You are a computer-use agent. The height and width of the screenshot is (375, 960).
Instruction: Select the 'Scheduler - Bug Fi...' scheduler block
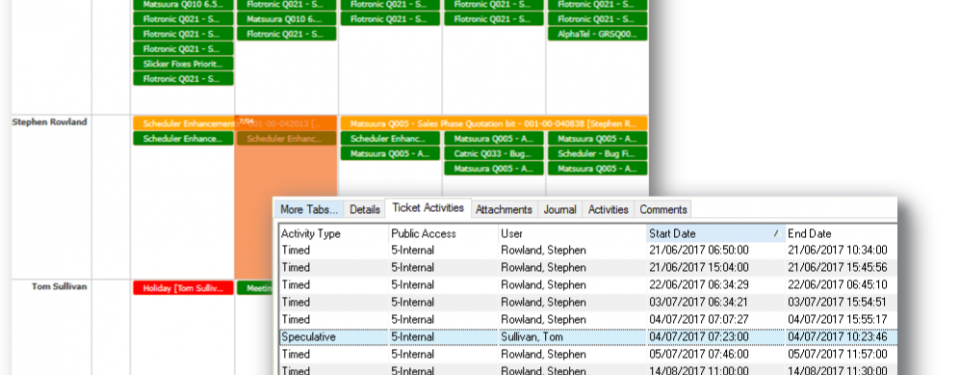click(598, 154)
